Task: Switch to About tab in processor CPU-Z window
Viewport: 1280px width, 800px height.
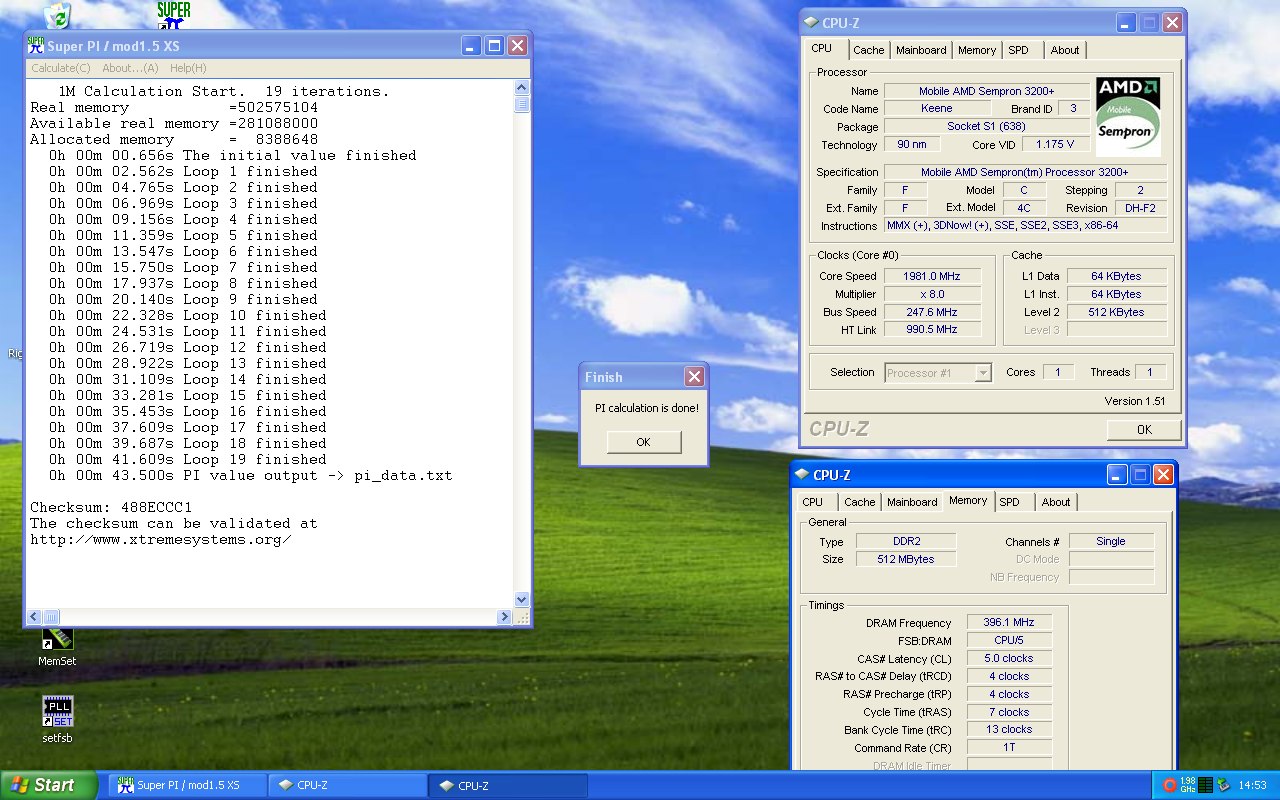Action: 1065,50
